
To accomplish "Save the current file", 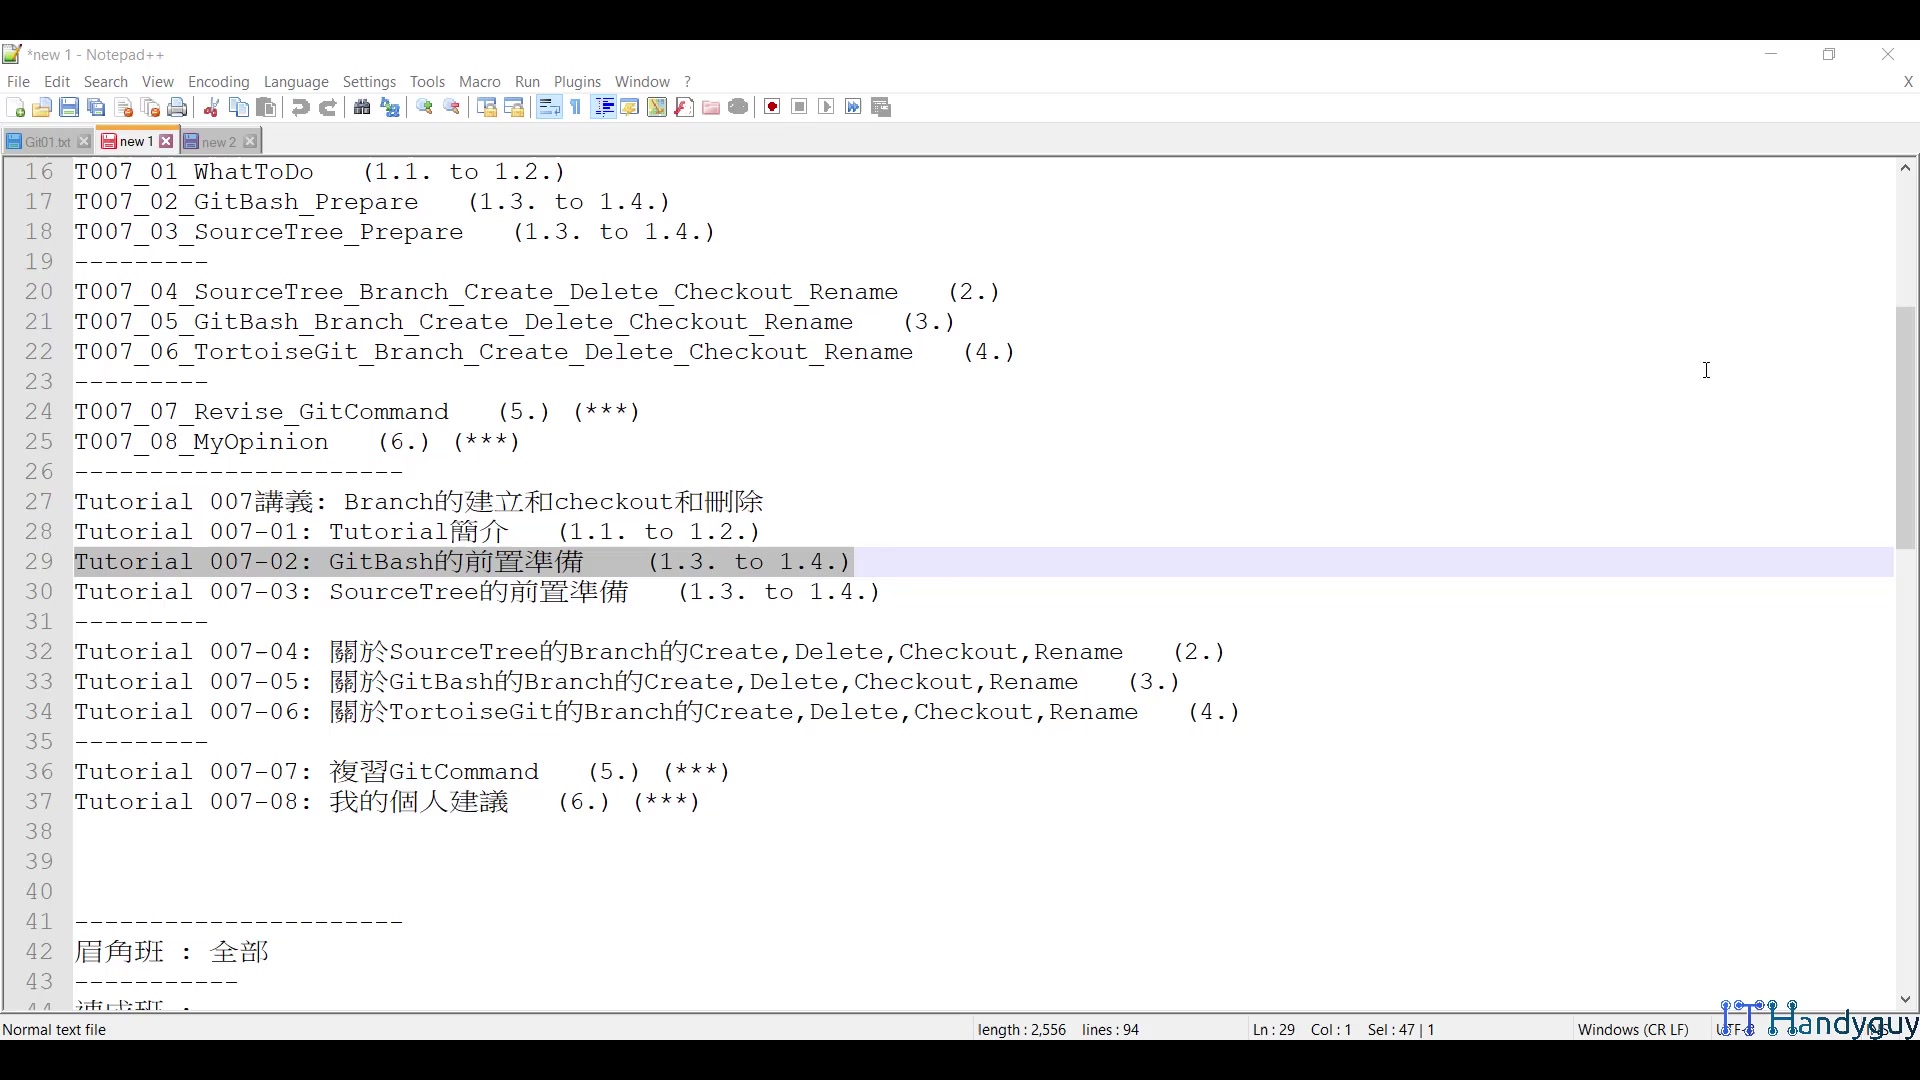I will coord(70,107).
